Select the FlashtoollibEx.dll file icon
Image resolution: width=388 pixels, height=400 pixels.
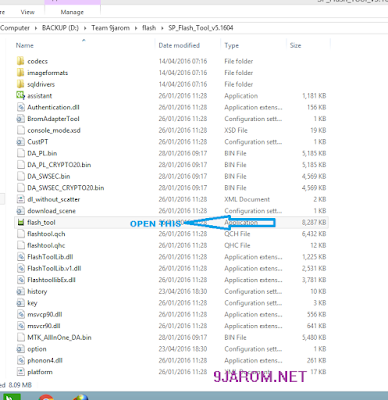click(20, 280)
